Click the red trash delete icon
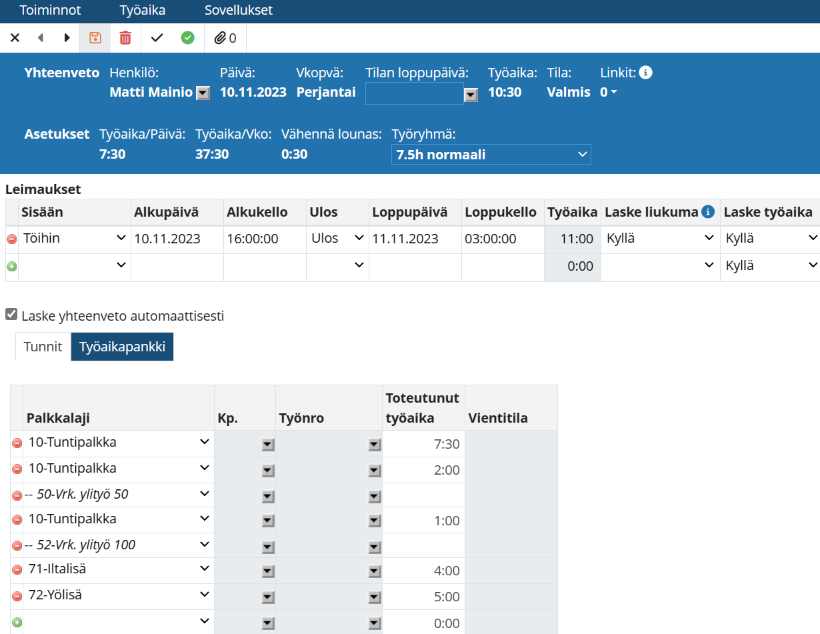Image resolution: width=820 pixels, height=634 pixels. pyautogui.click(x=125, y=38)
